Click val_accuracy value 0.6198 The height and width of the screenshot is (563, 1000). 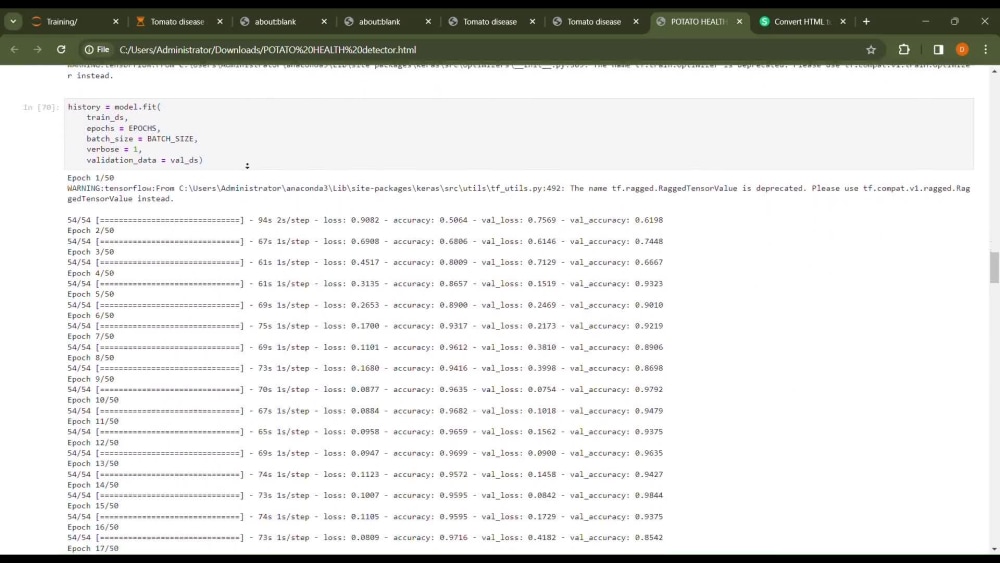(649, 220)
